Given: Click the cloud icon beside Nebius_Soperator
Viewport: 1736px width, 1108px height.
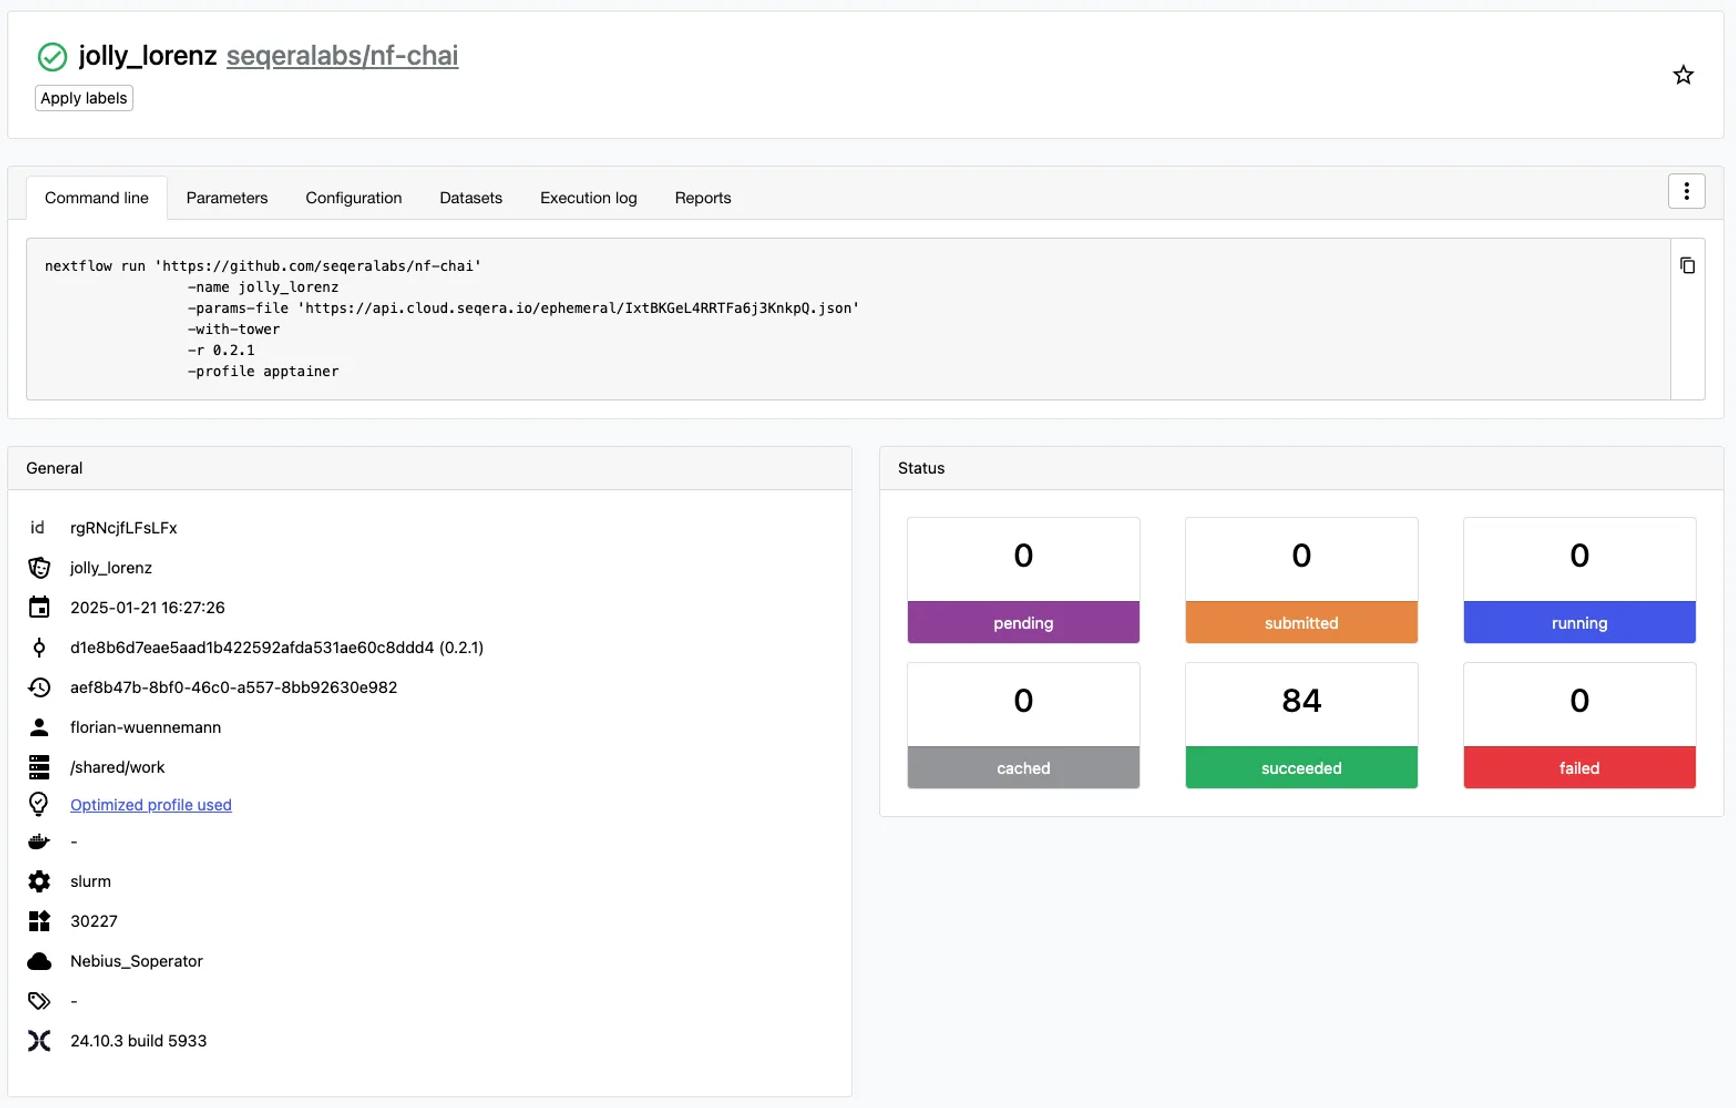Looking at the screenshot, I should pyautogui.click(x=39, y=961).
